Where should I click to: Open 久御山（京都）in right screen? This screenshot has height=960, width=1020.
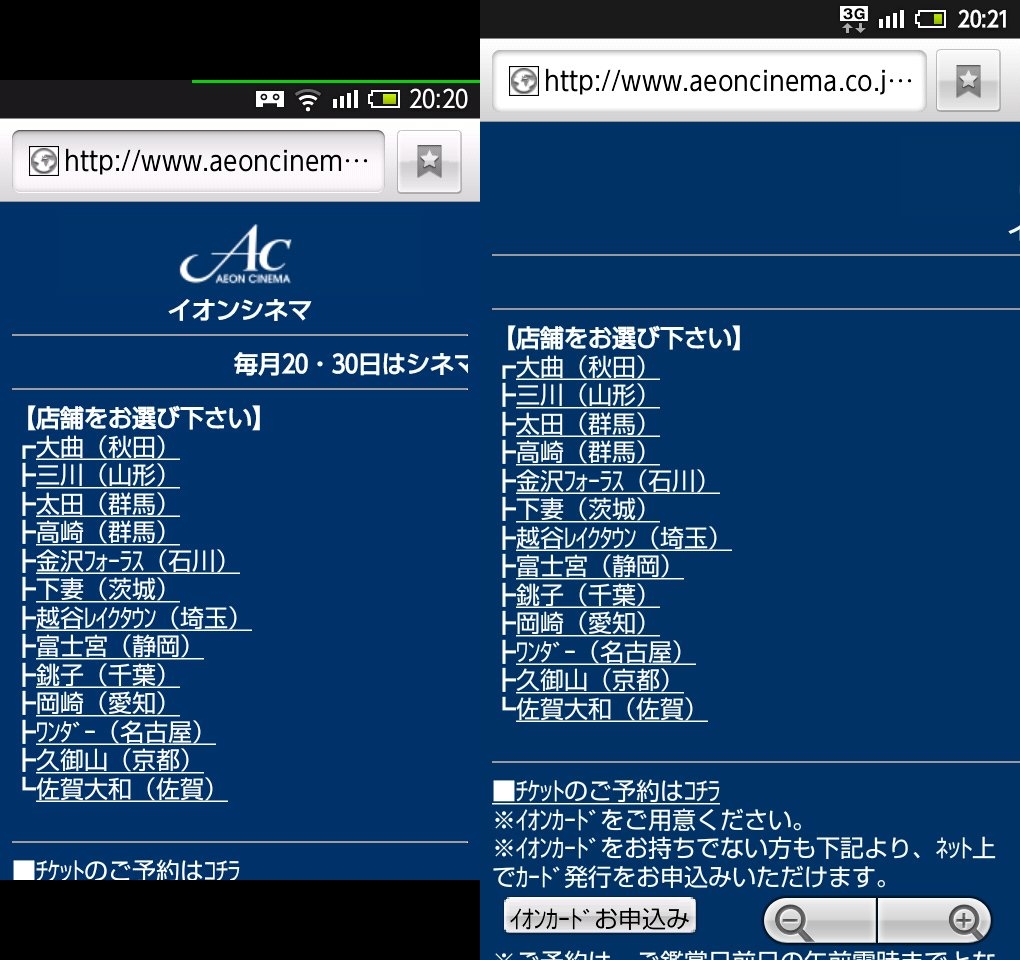(599, 680)
